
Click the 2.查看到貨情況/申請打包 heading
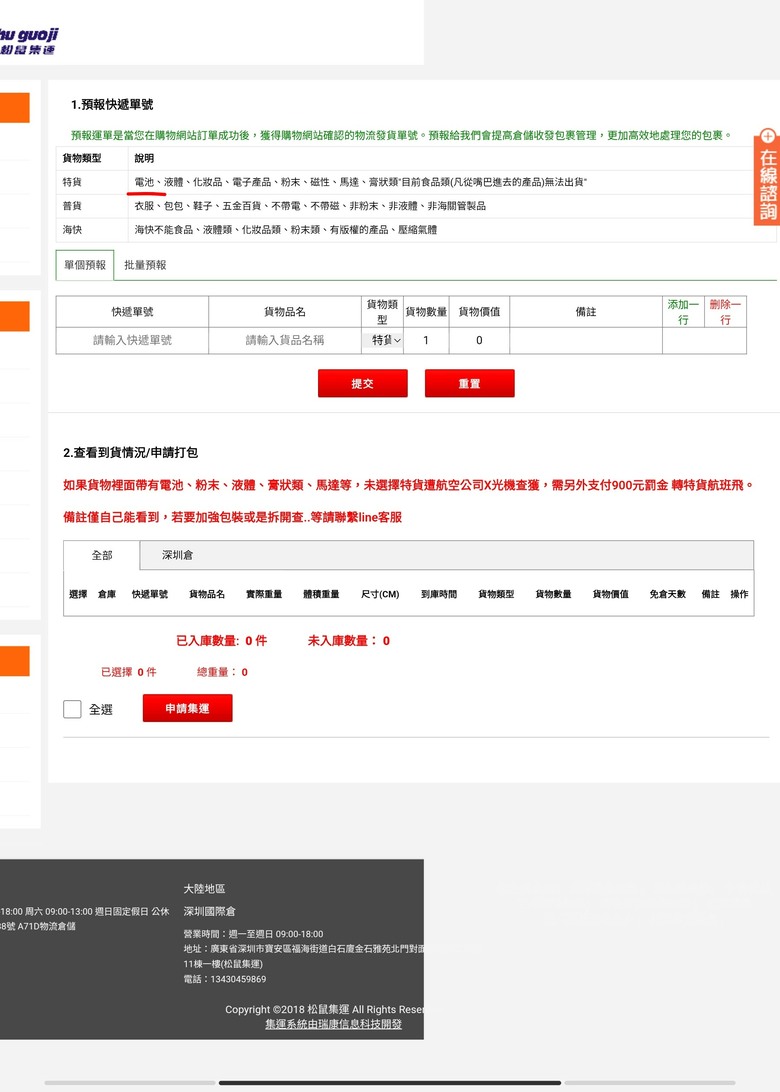click(x=131, y=453)
